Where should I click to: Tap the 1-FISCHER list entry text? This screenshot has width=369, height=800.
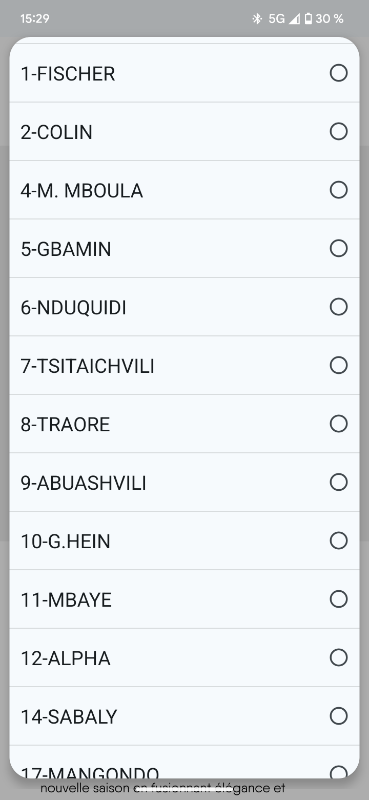[x=68, y=74]
